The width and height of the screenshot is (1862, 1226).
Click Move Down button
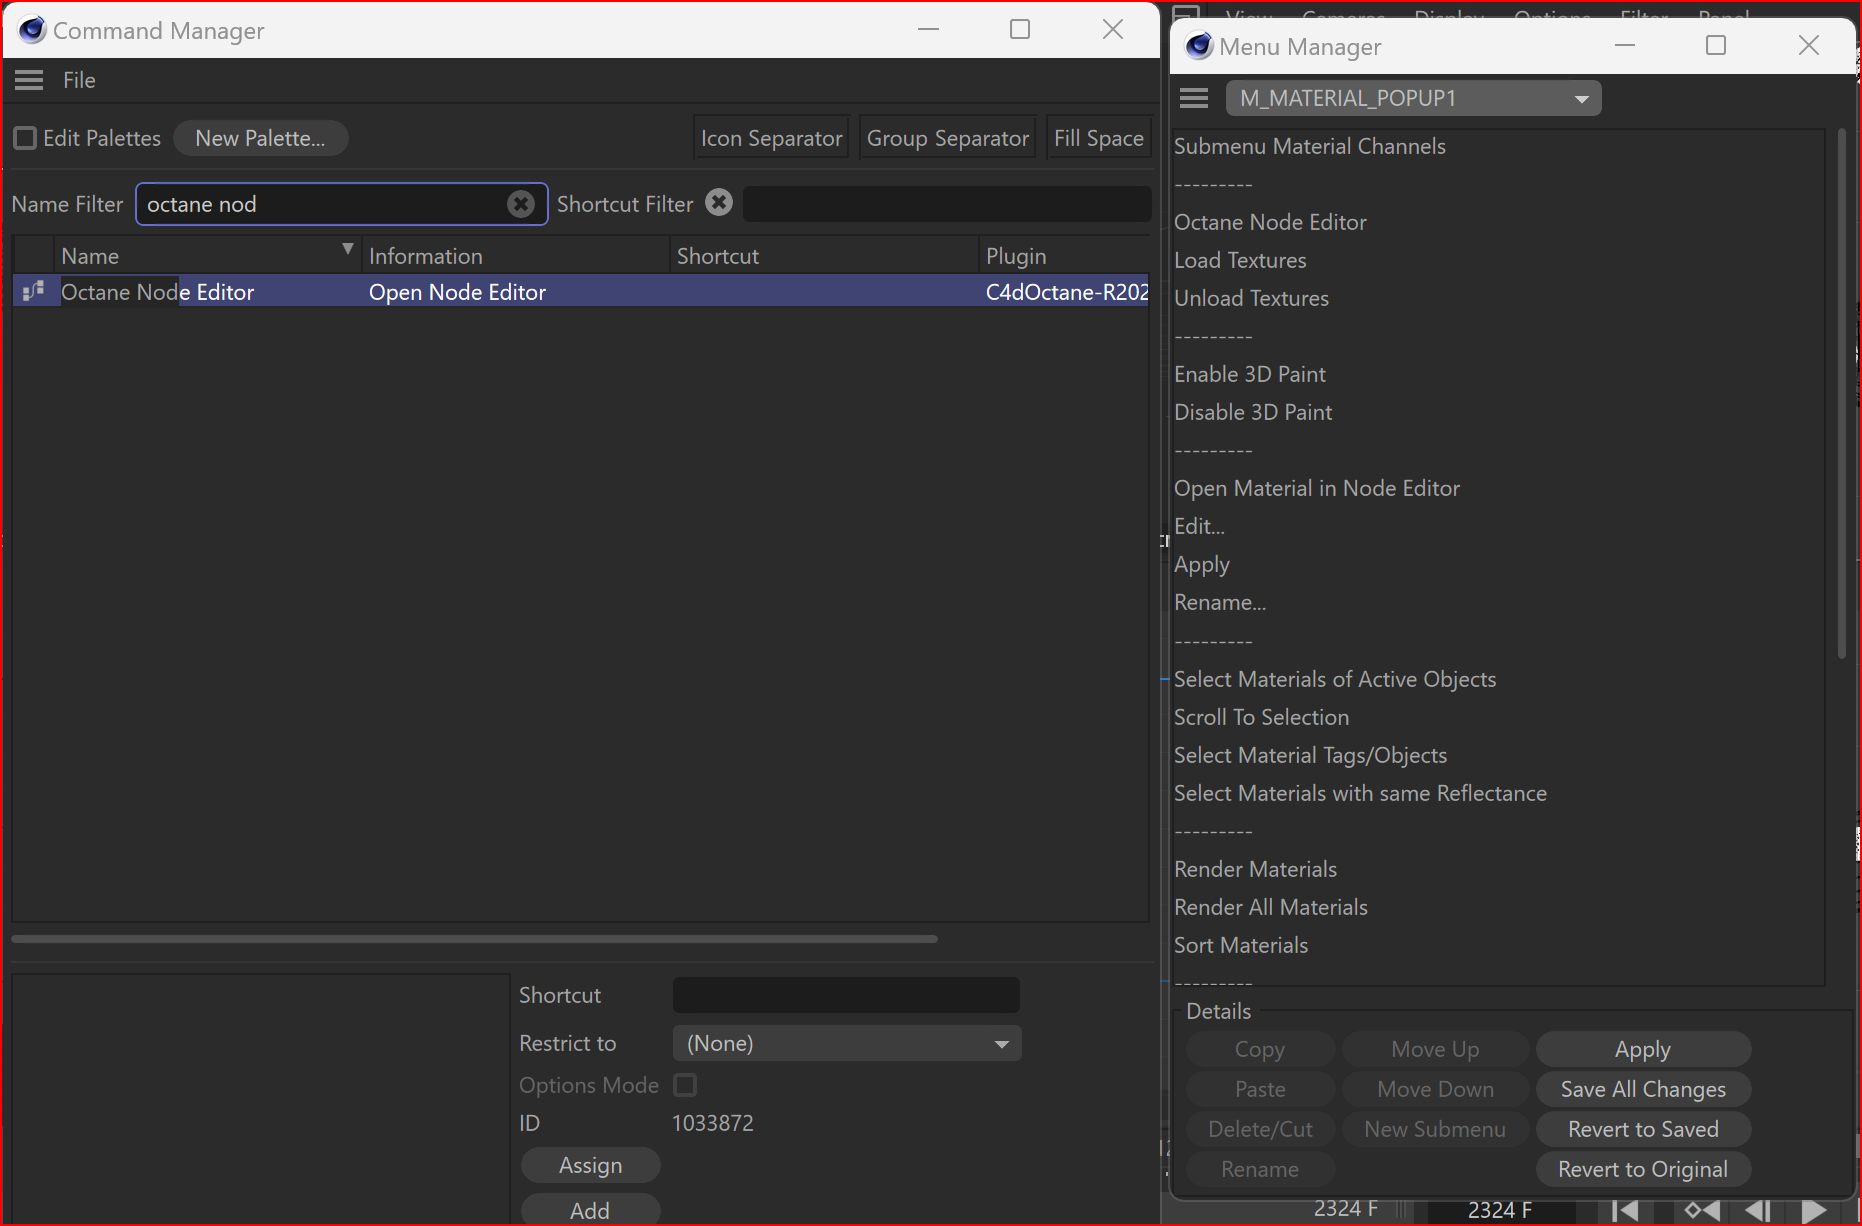[1435, 1089]
